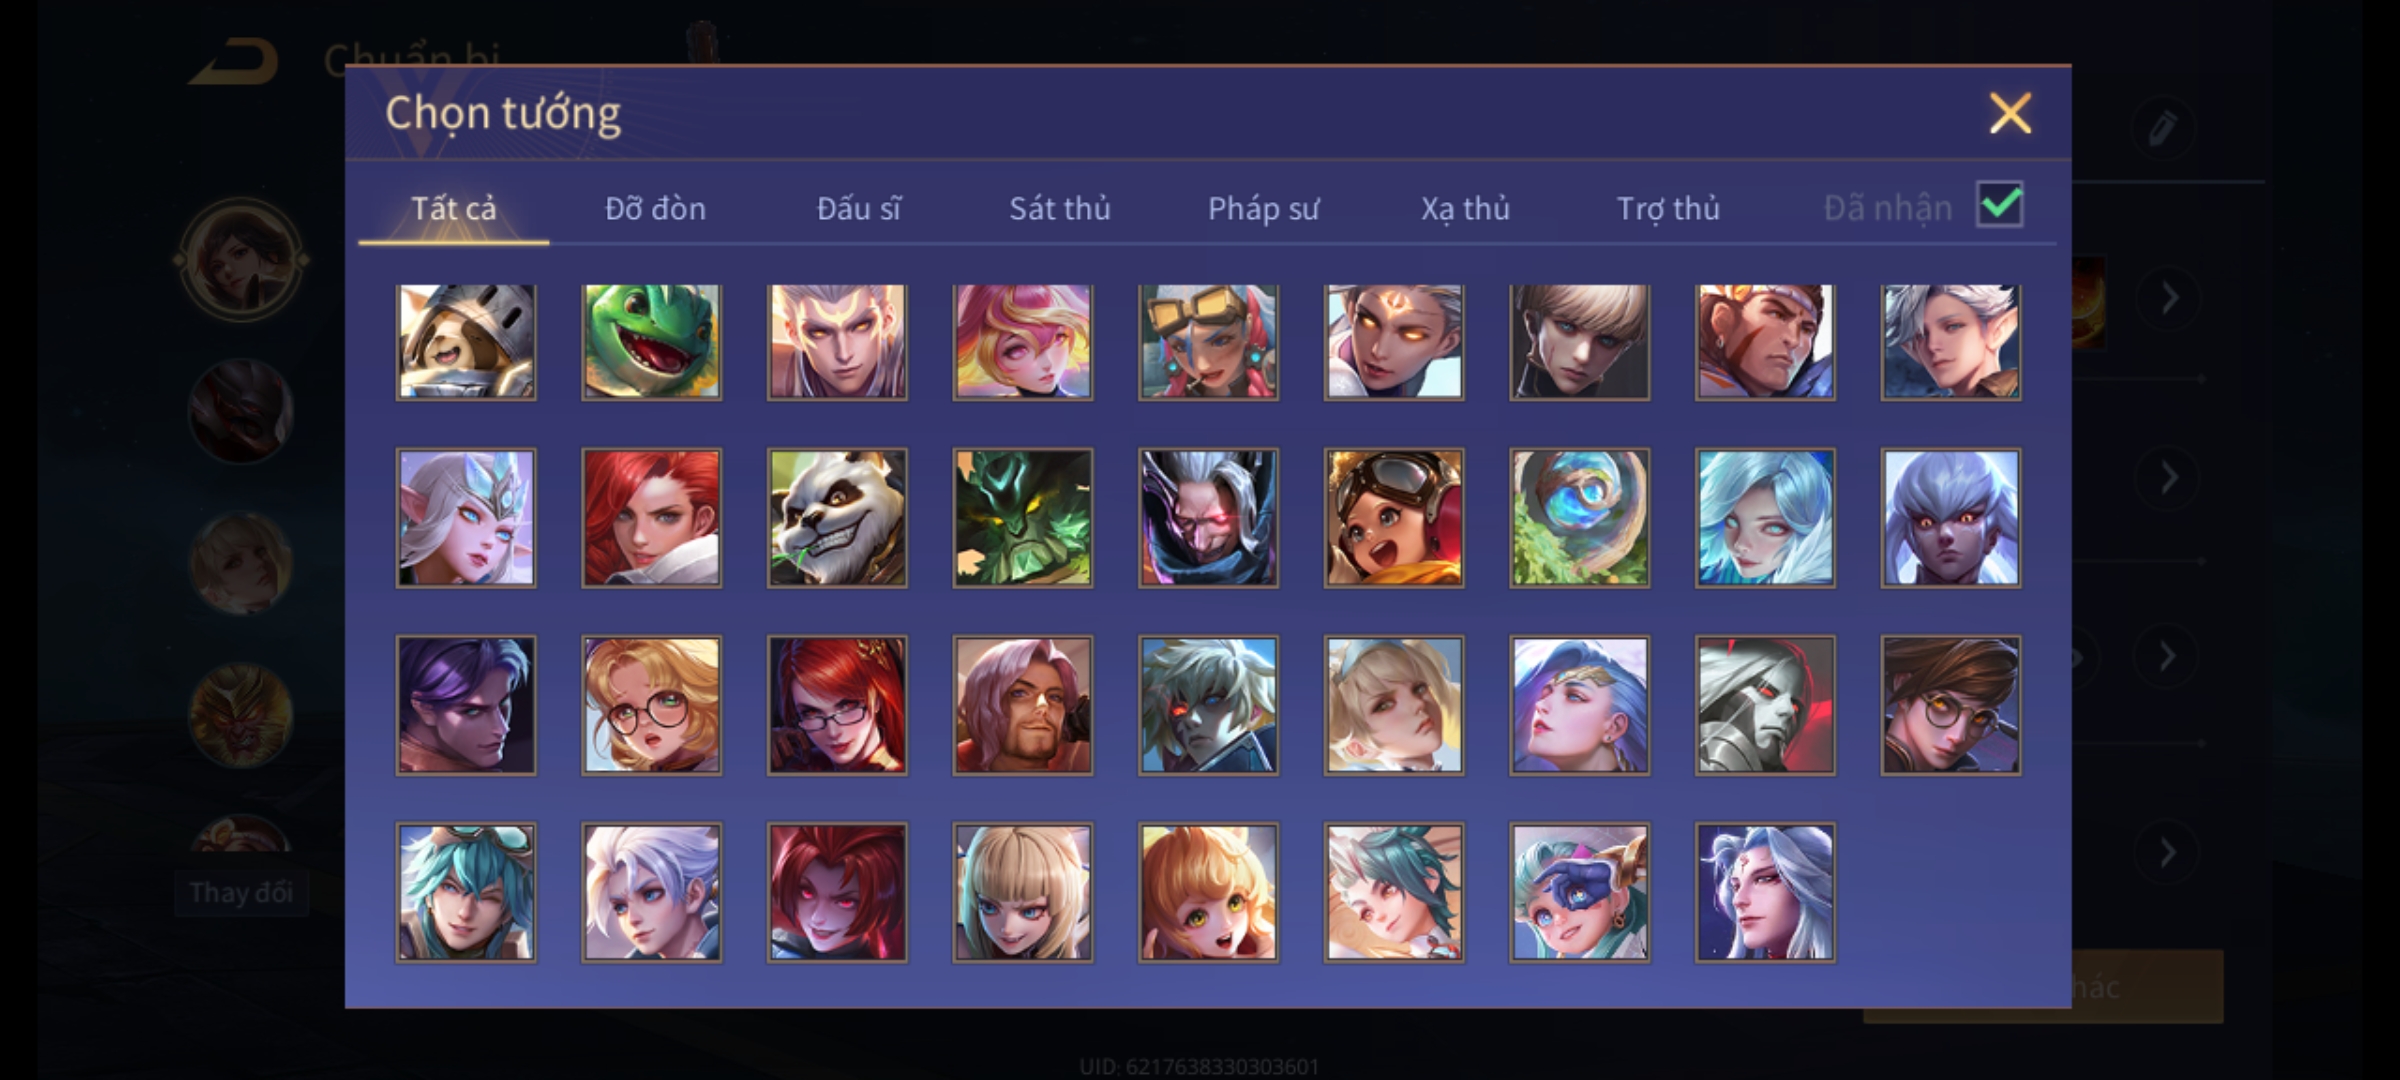Choose the pilot girl with goggles hero
This screenshot has width=2400, height=1080.
point(1394,517)
